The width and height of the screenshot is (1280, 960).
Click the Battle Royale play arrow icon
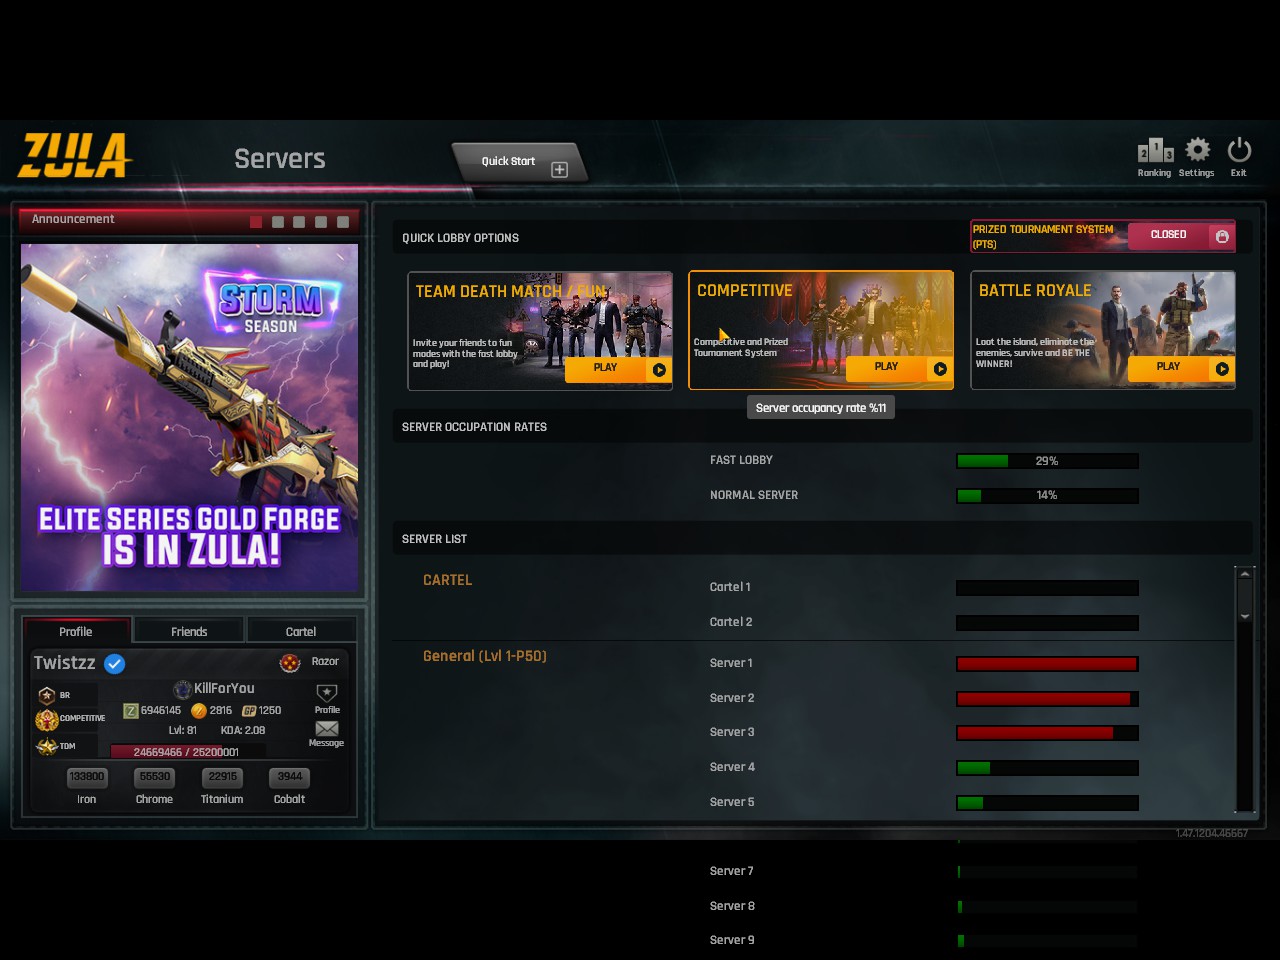coord(1222,369)
